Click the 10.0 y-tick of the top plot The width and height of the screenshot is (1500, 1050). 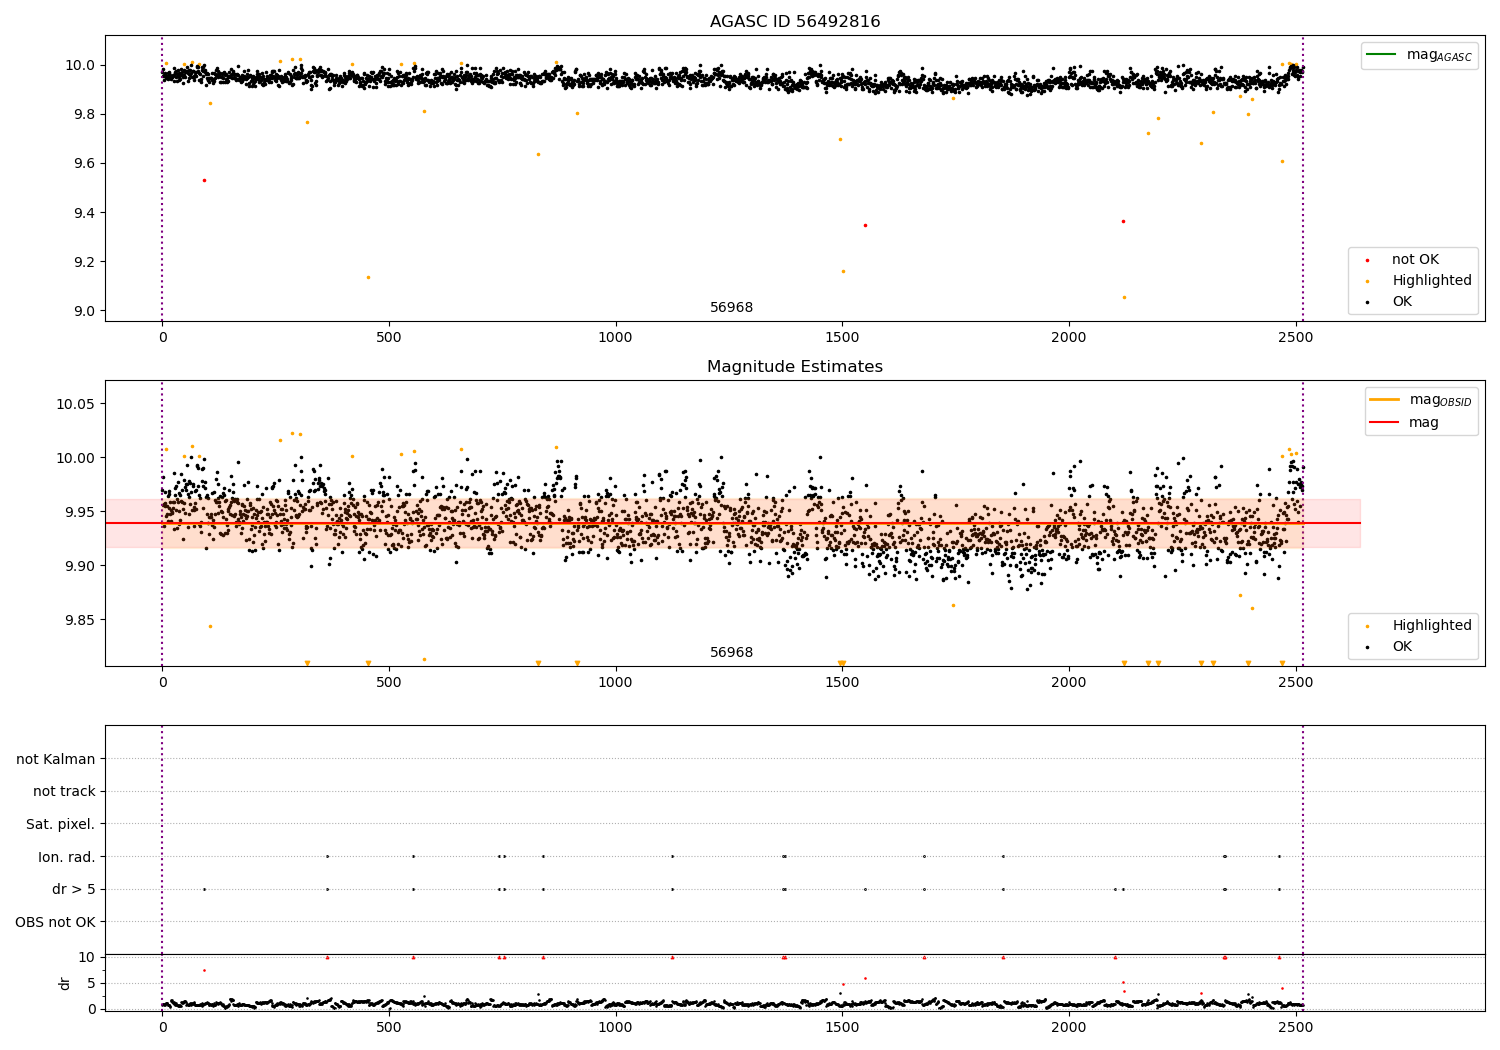click(80, 65)
